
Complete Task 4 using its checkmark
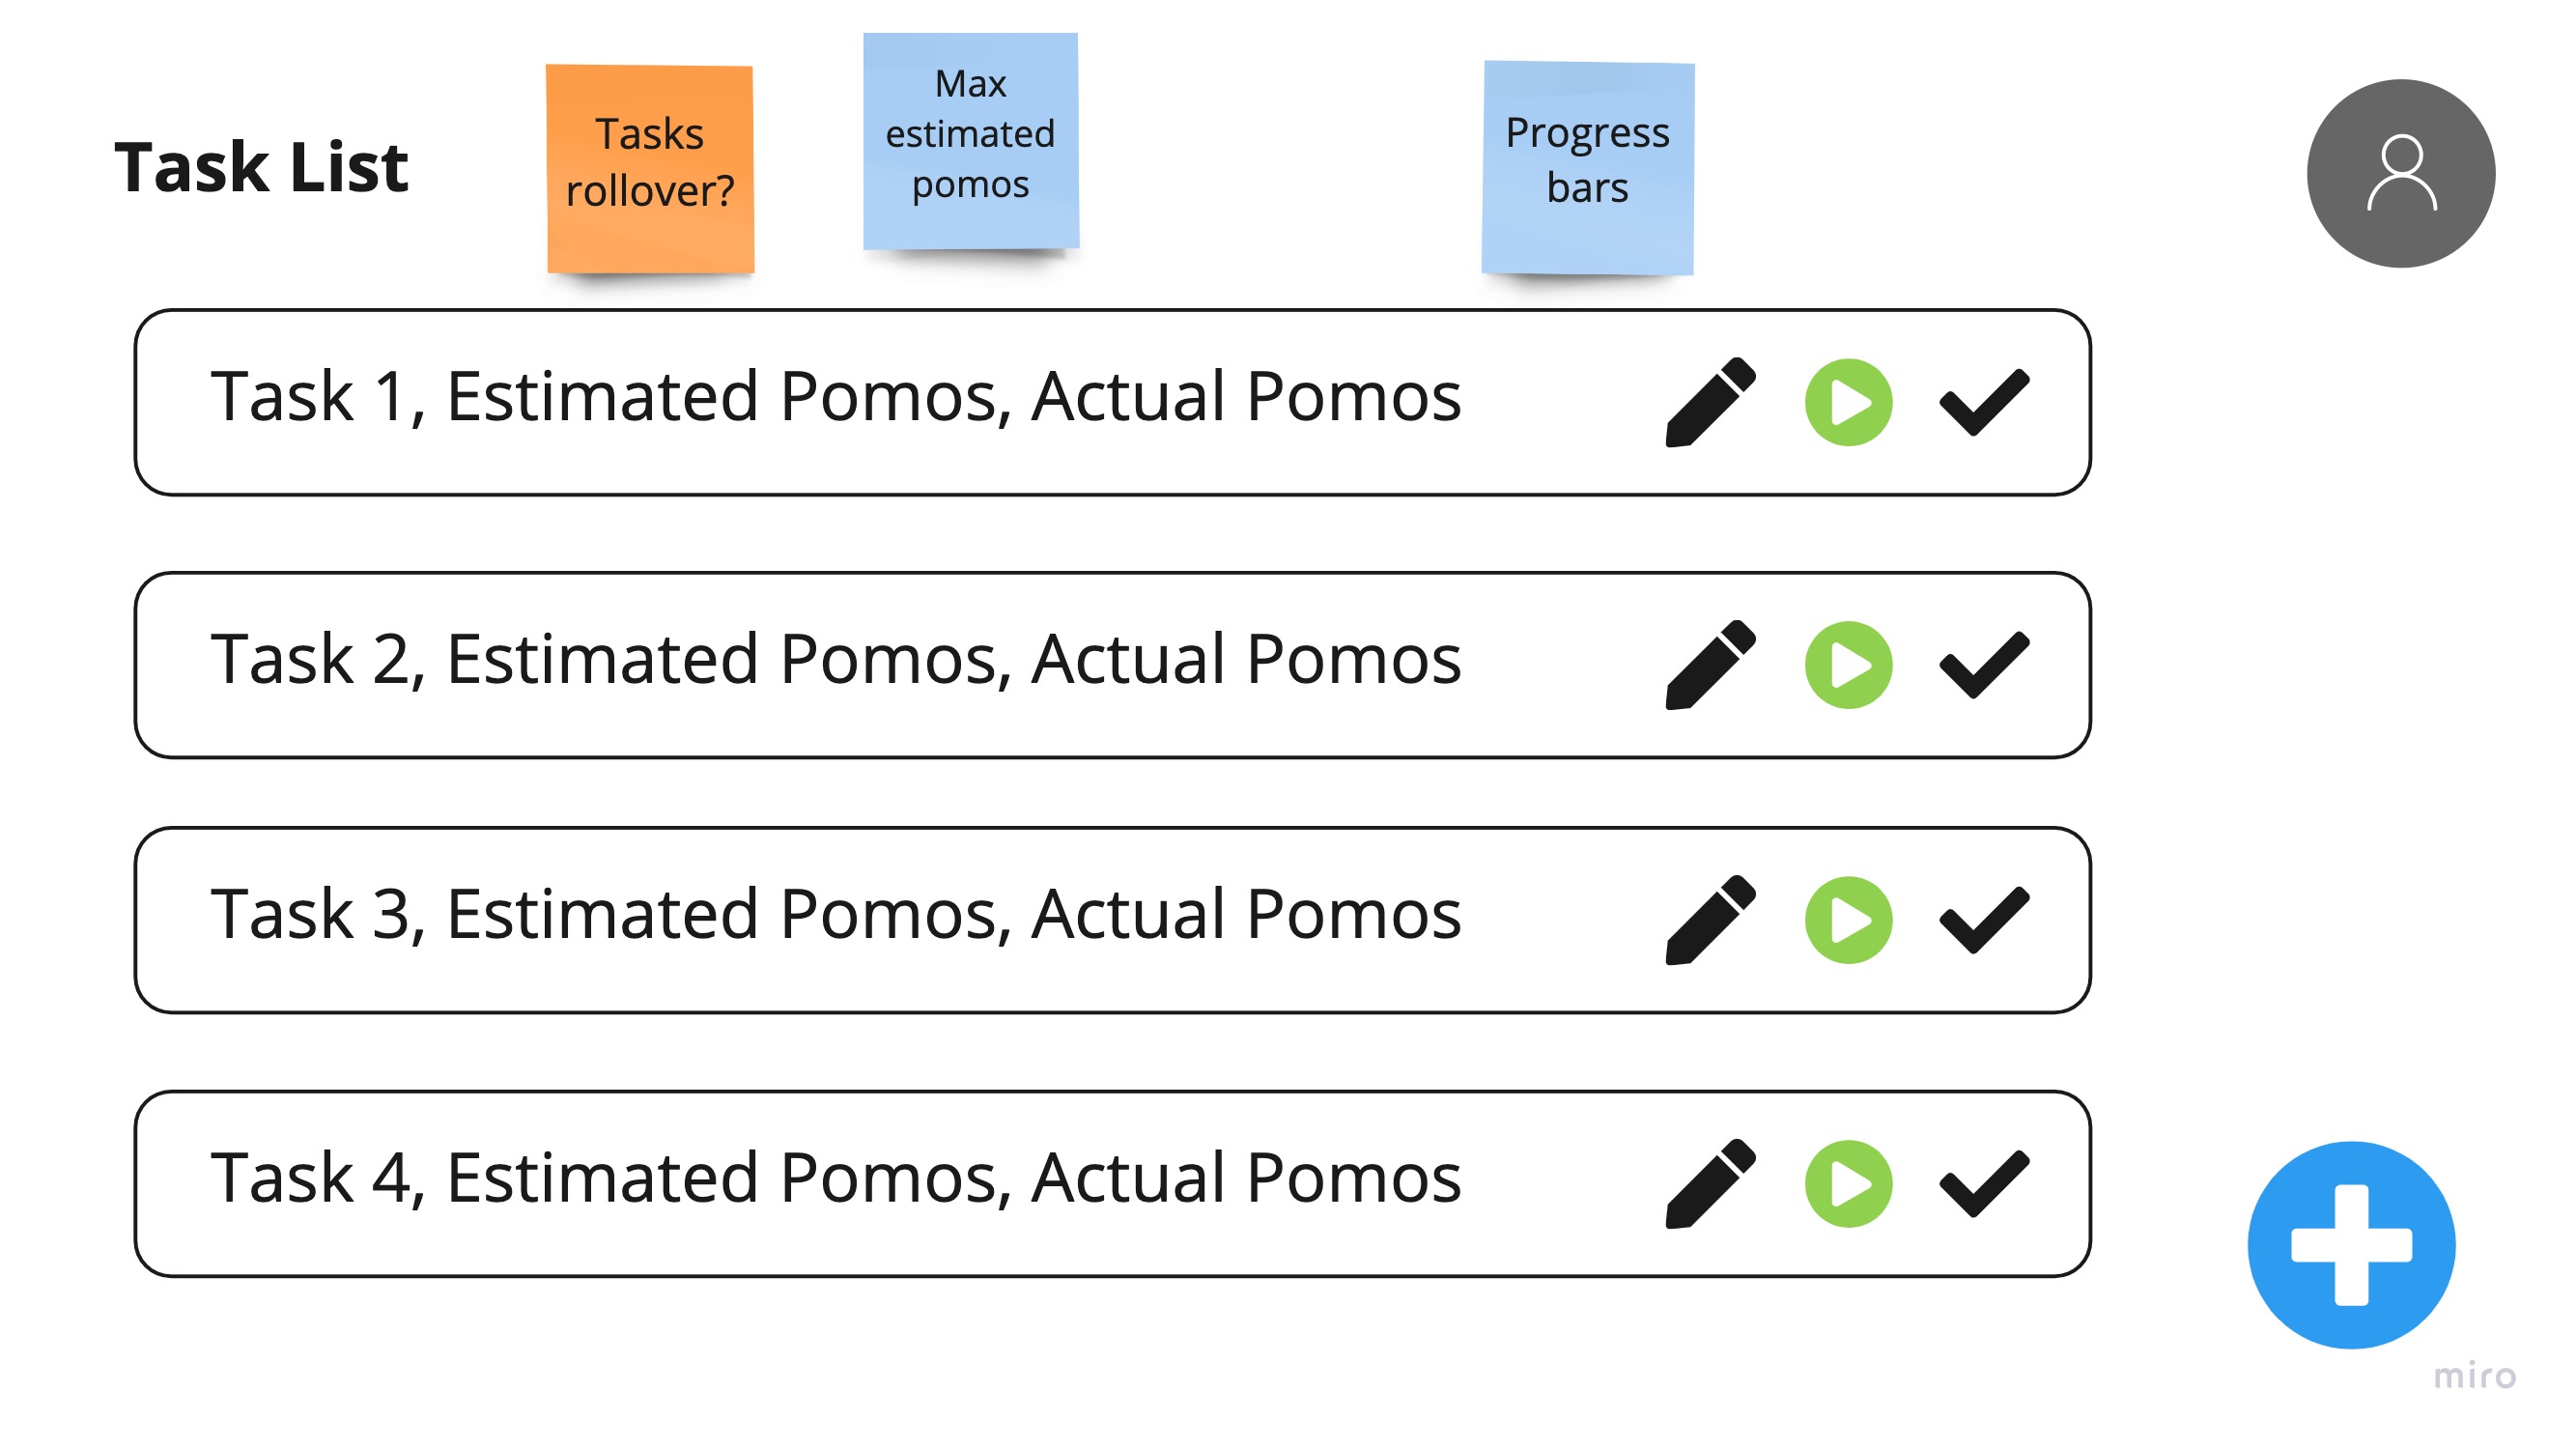pyautogui.click(x=1984, y=1183)
